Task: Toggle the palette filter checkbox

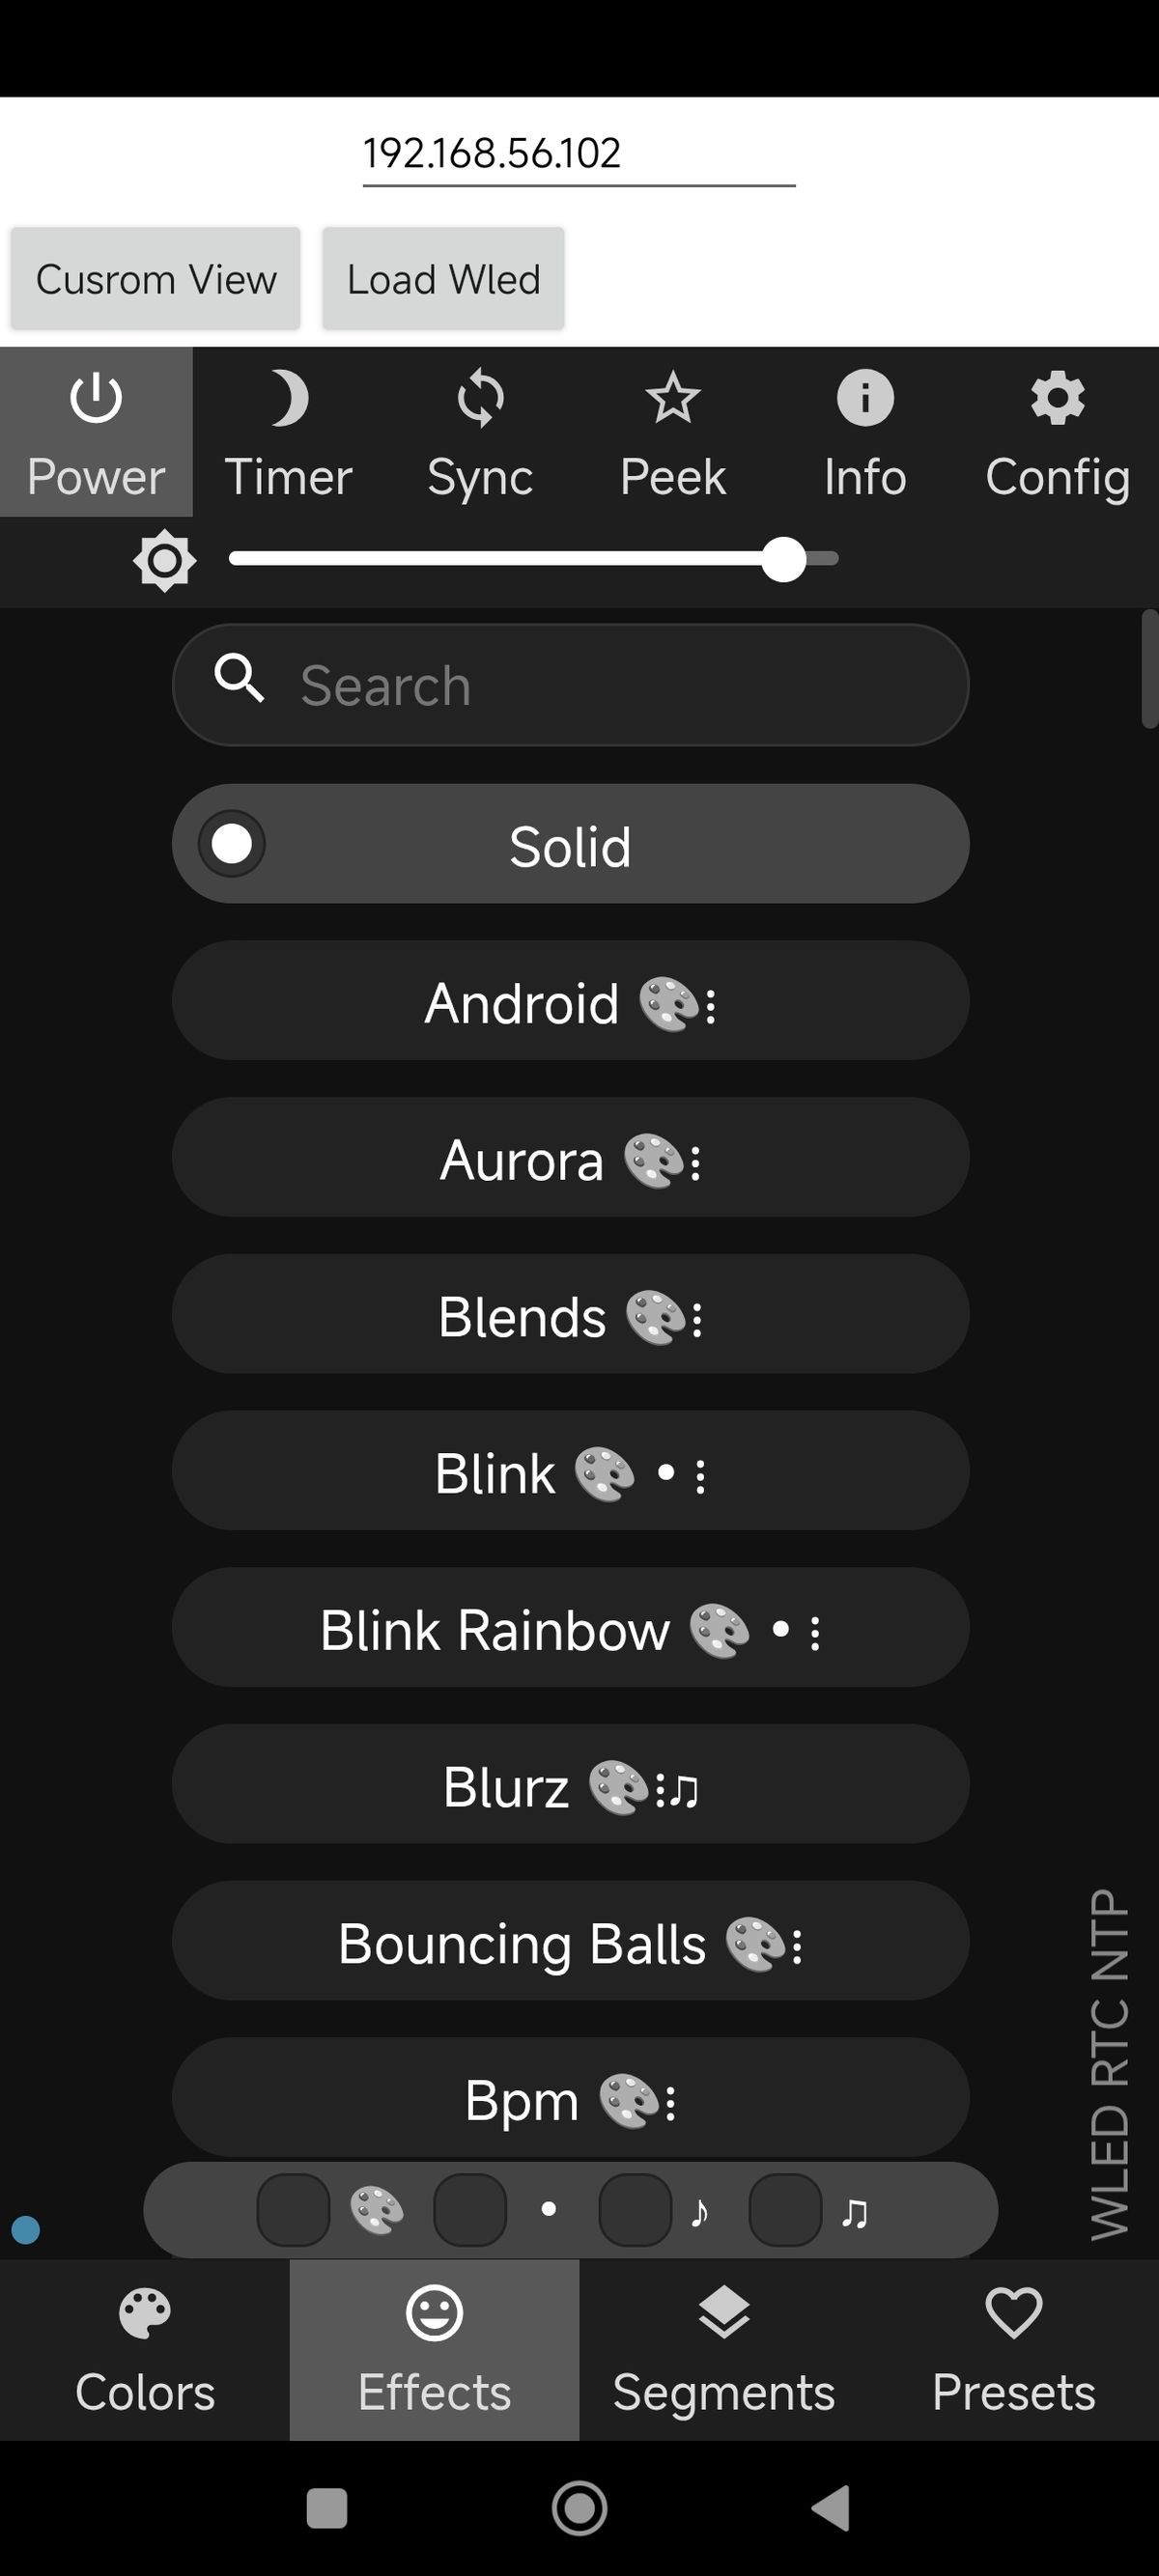Action: tap(293, 2210)
